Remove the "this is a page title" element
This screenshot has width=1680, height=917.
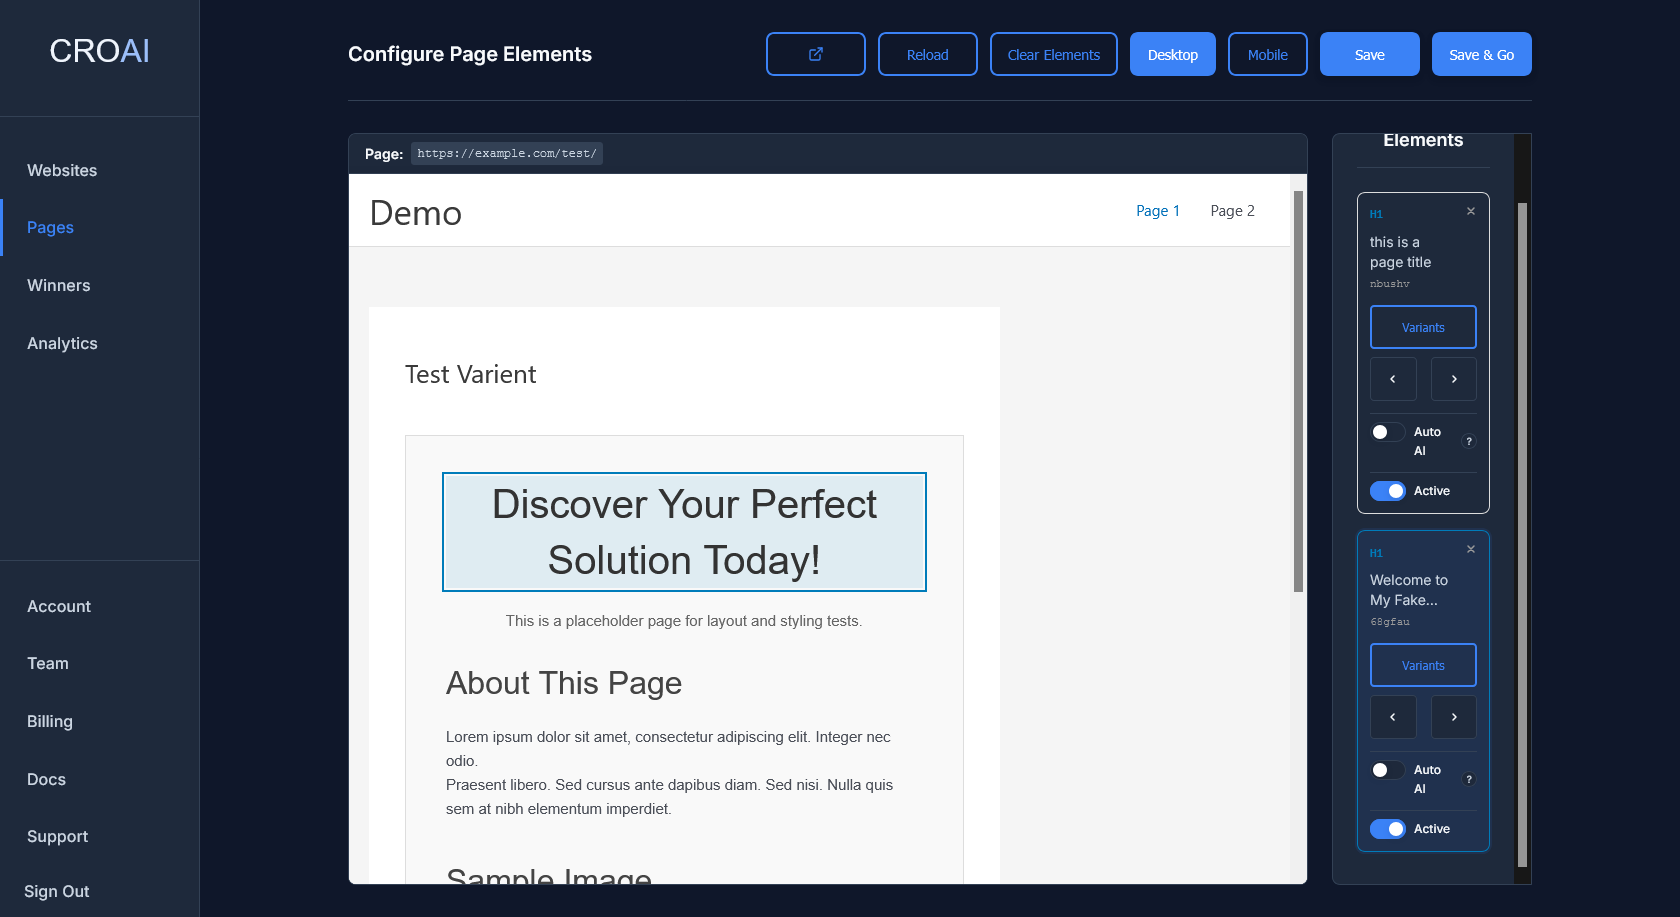[1470, 211]
